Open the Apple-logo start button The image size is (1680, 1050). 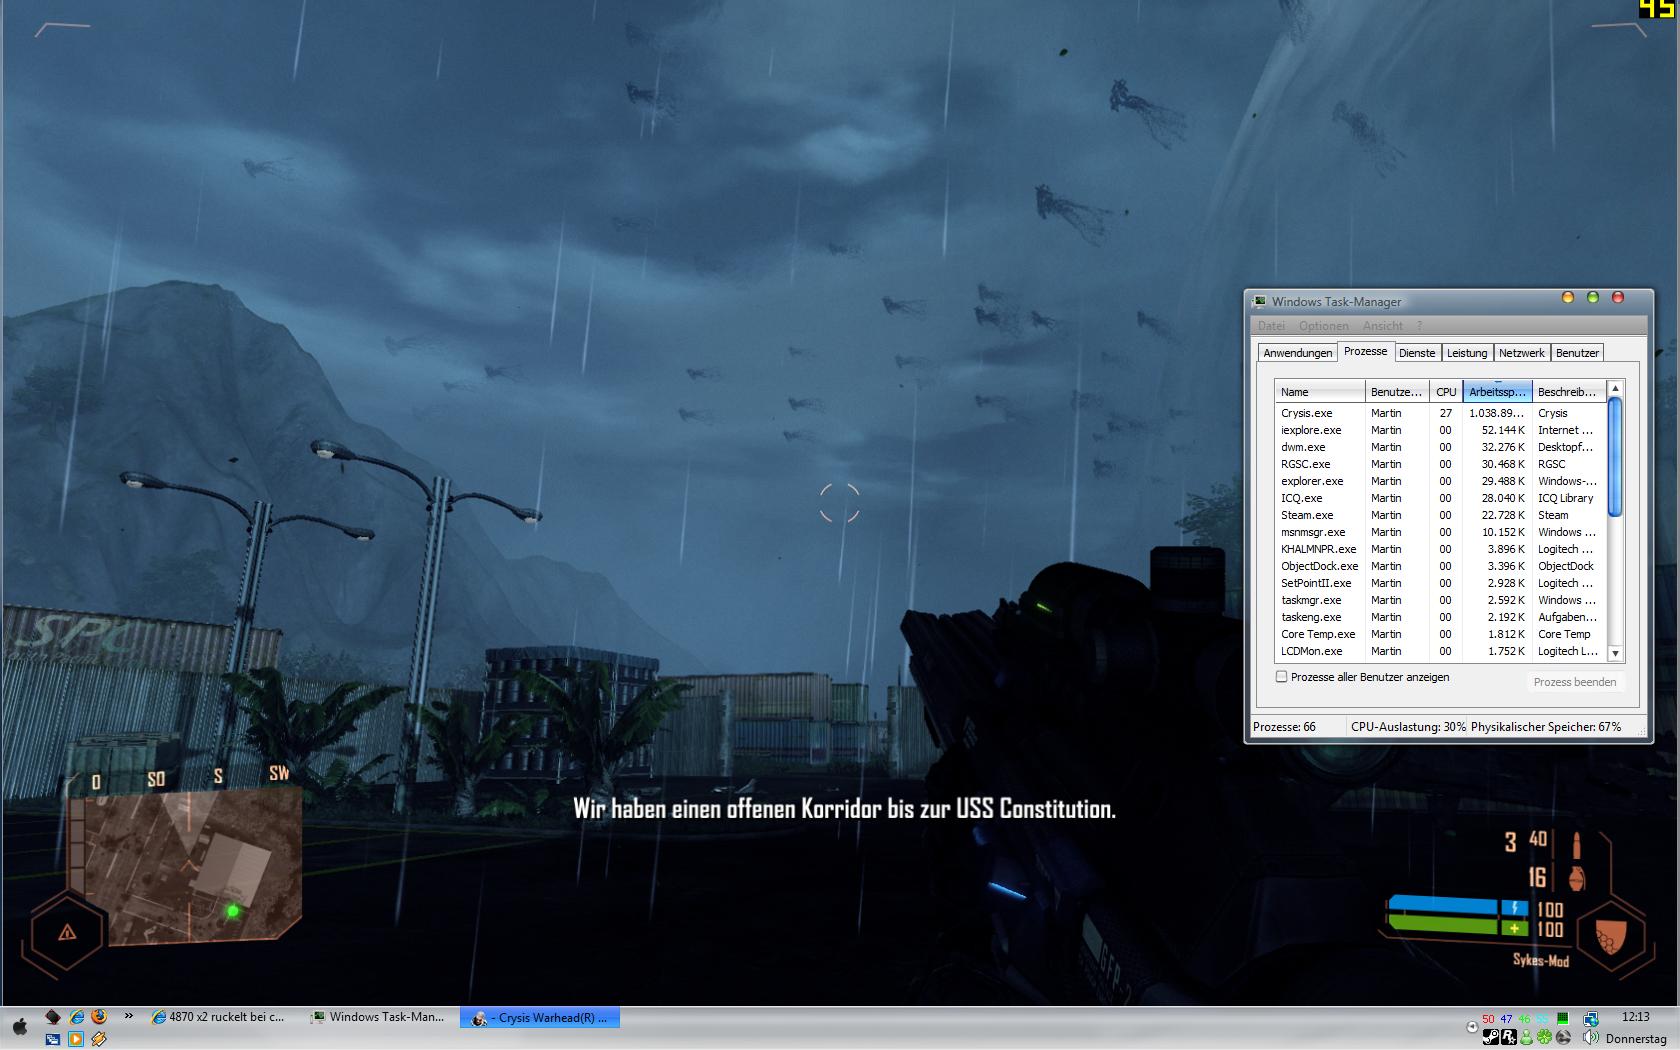tap(20, 1027)
